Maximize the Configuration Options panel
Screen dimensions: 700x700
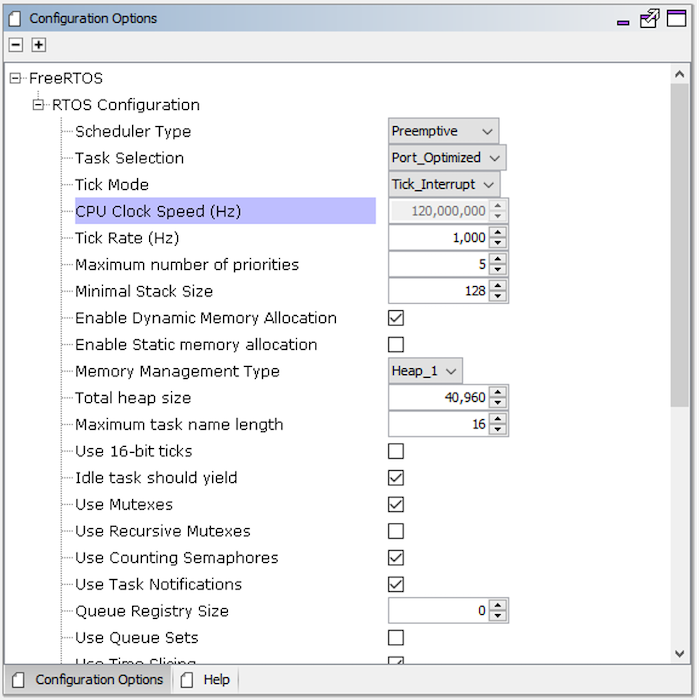[676, 18]
